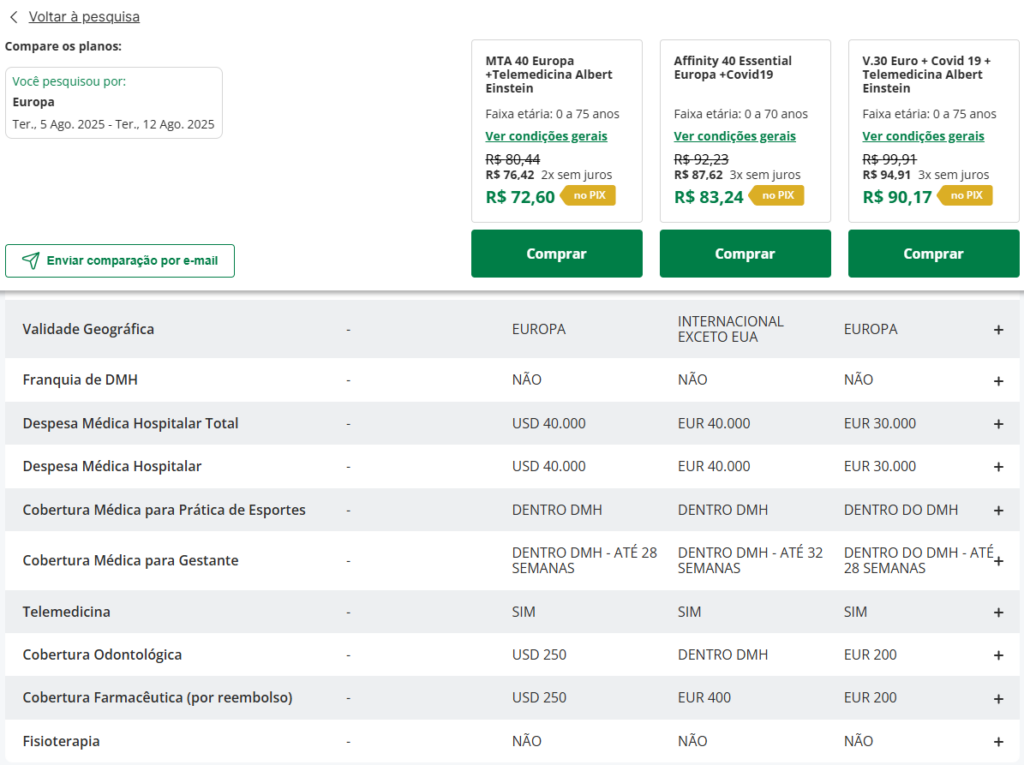Image resolution: width=1024 pixels, height=765 pixels.
Task: Expand the Fisioterapia row
Action: tap(998, 741)
